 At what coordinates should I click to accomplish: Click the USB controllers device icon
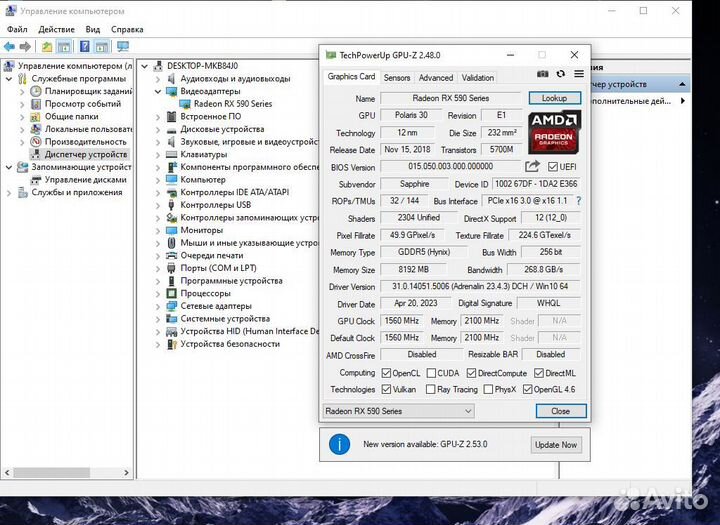coord(171,205)
